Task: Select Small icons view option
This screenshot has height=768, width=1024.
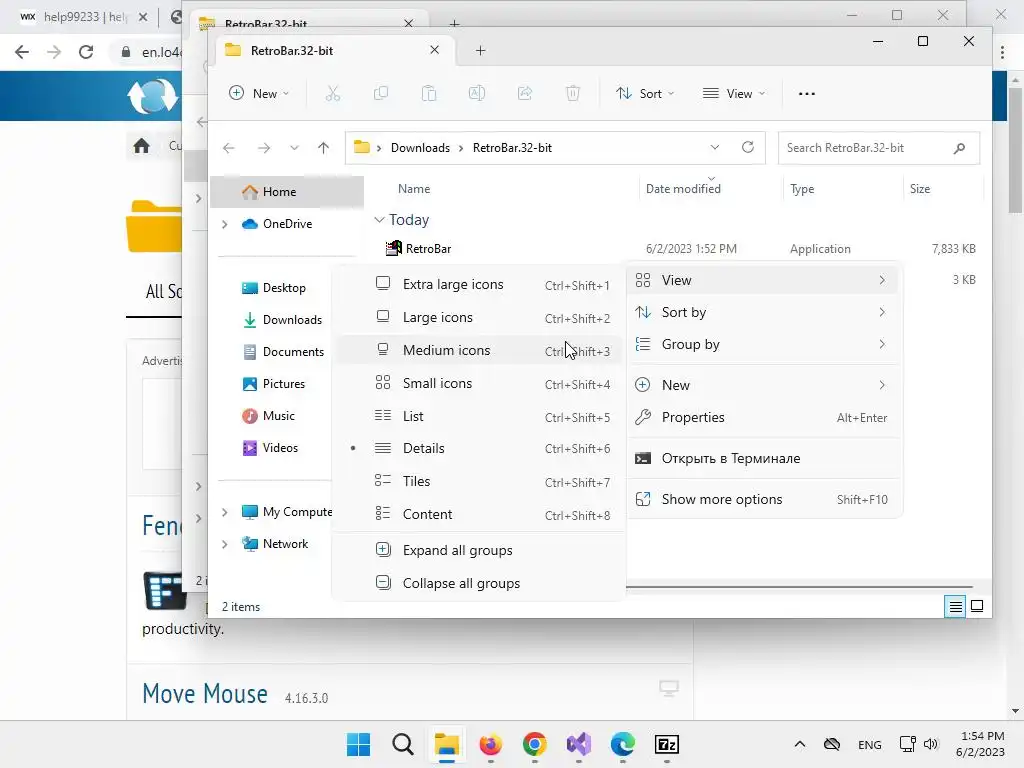Action: pyautogui.click(x=481, y=383)
